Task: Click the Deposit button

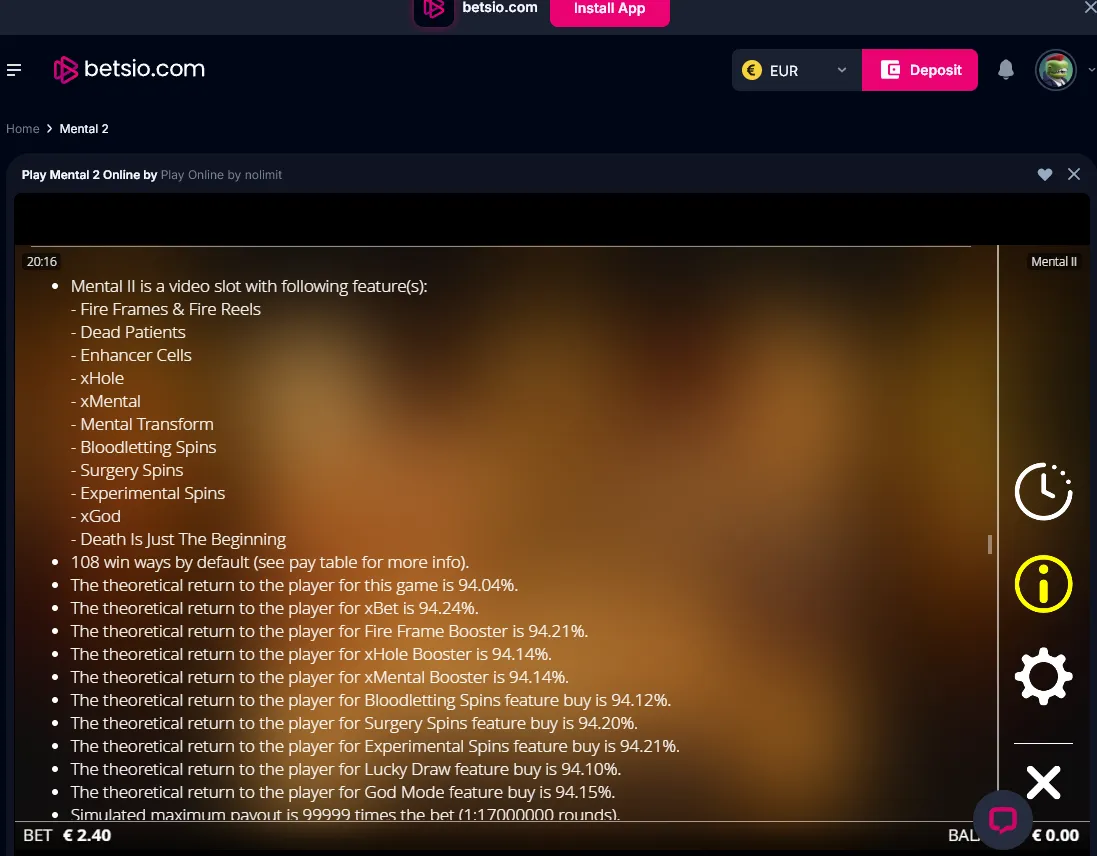Action: tap(919, 70)
